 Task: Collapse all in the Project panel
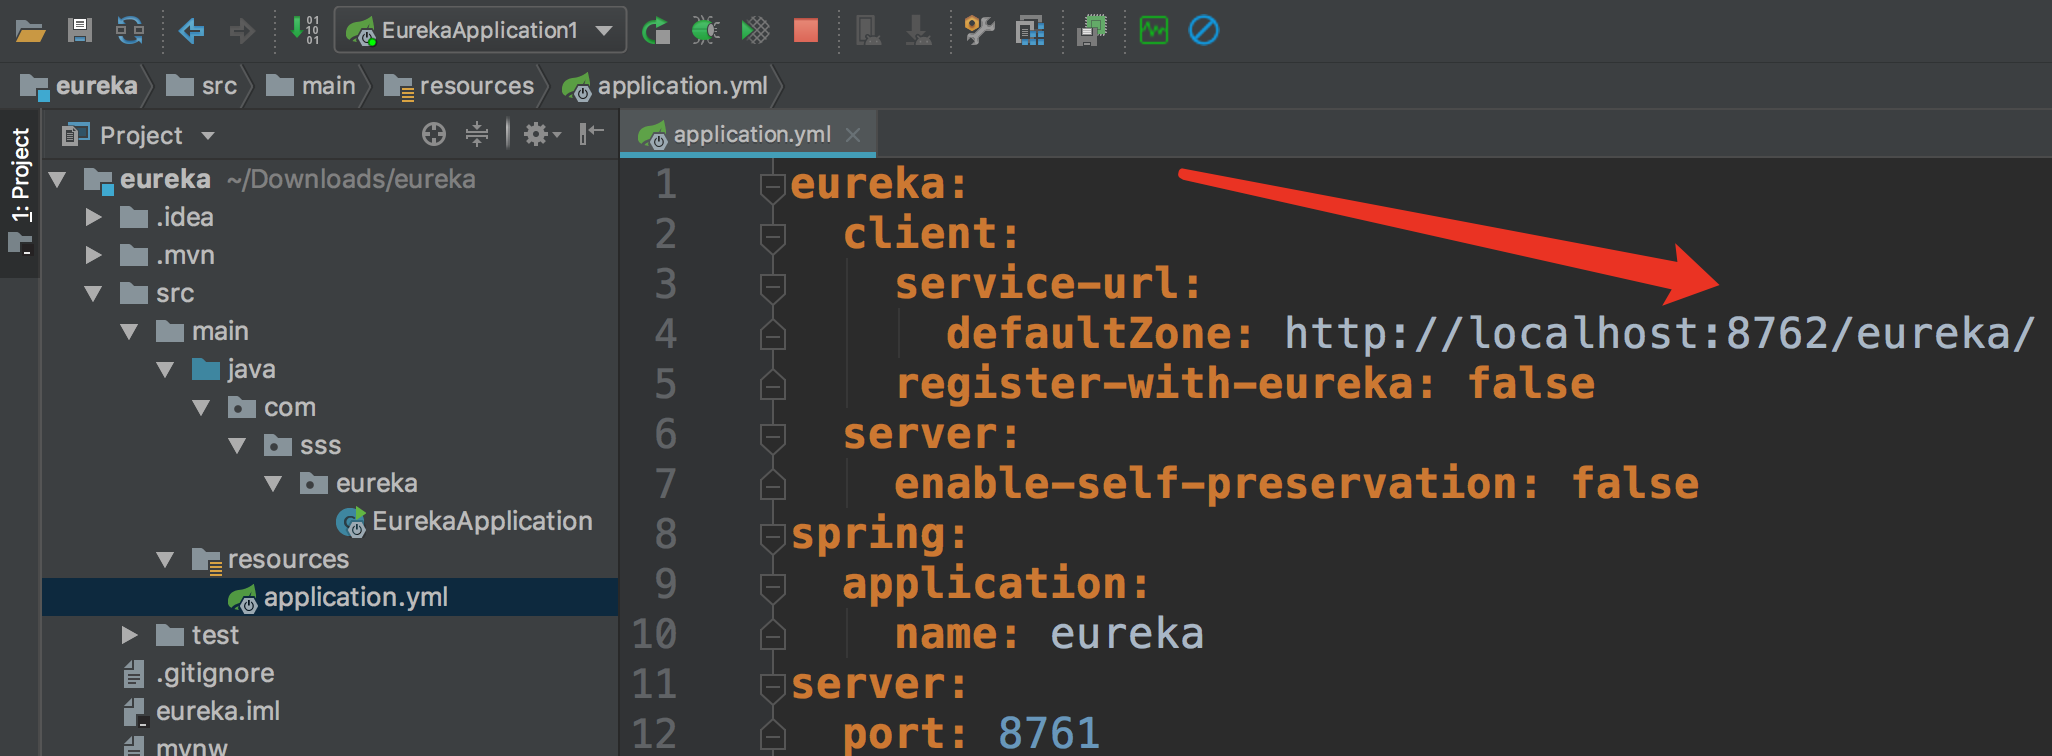(477, 134)
